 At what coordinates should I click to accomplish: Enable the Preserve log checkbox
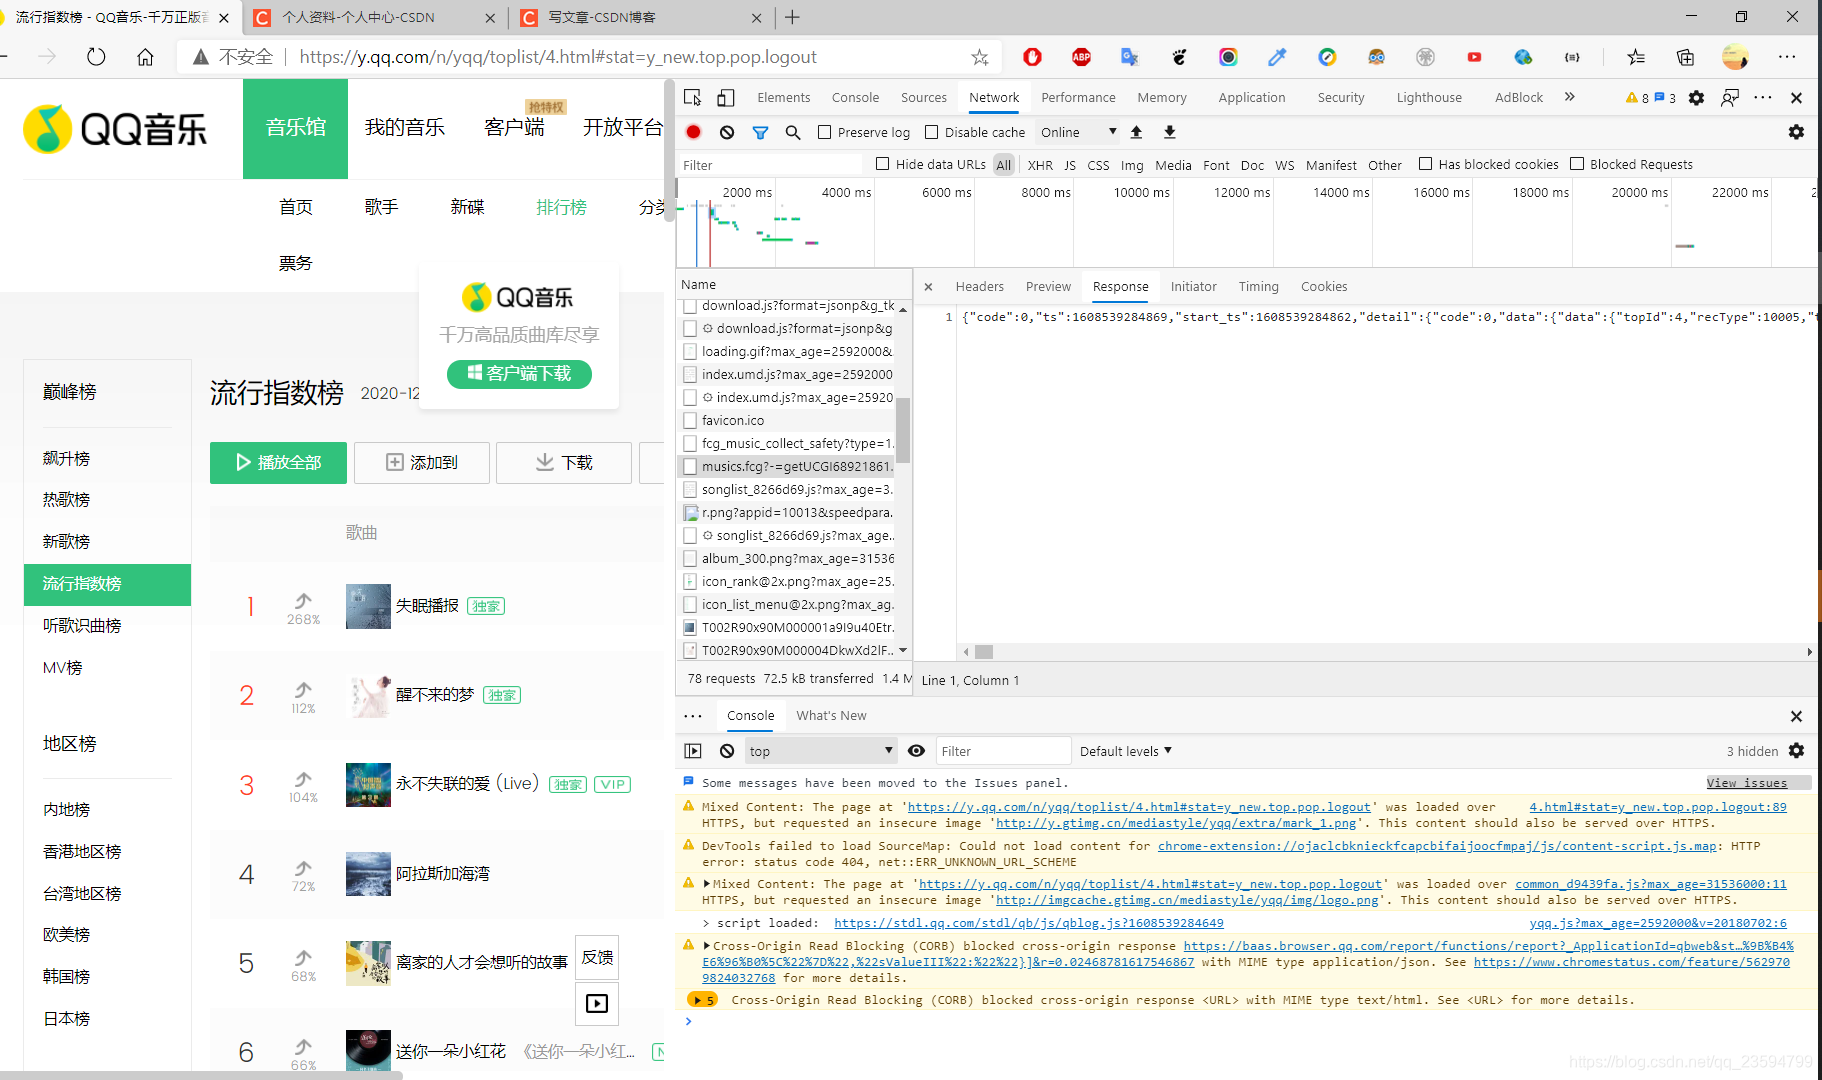pos(824,132)
